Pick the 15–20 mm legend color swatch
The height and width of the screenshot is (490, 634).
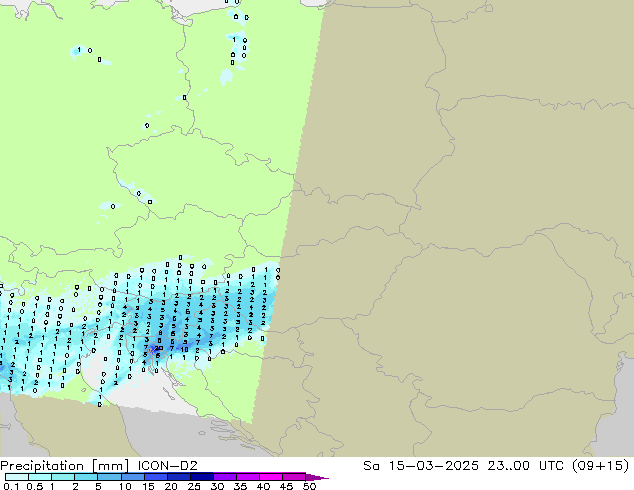click(155, 477)
